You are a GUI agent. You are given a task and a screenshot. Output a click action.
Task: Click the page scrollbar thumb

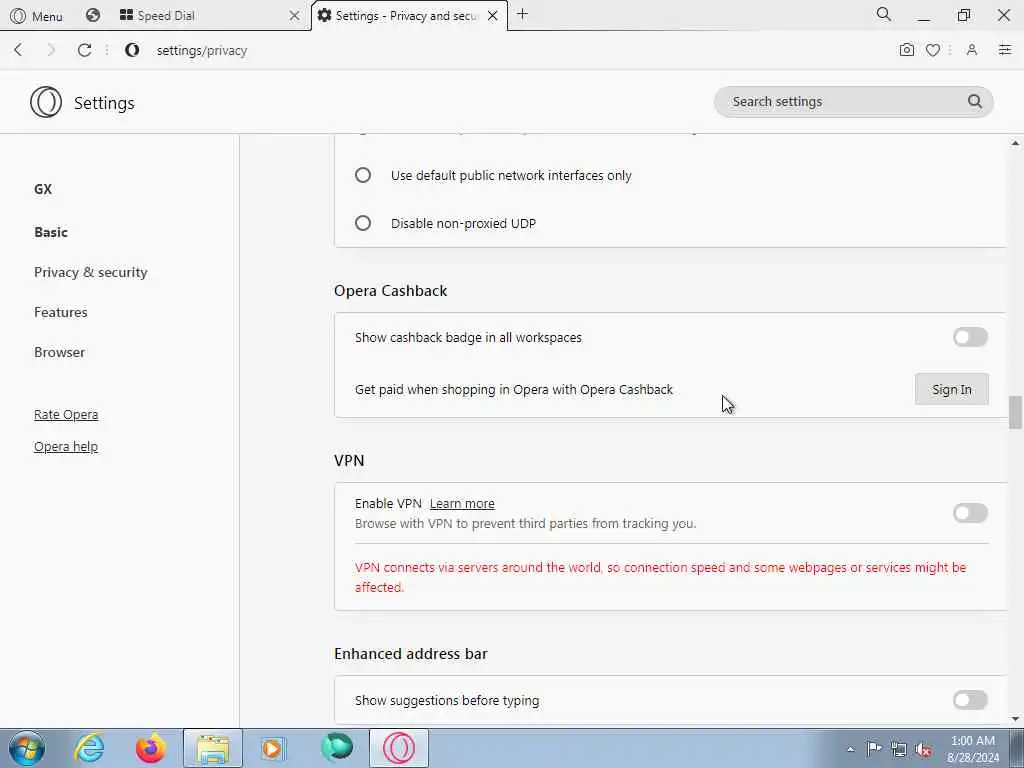pyautogui.click(x=1015, y=412)
